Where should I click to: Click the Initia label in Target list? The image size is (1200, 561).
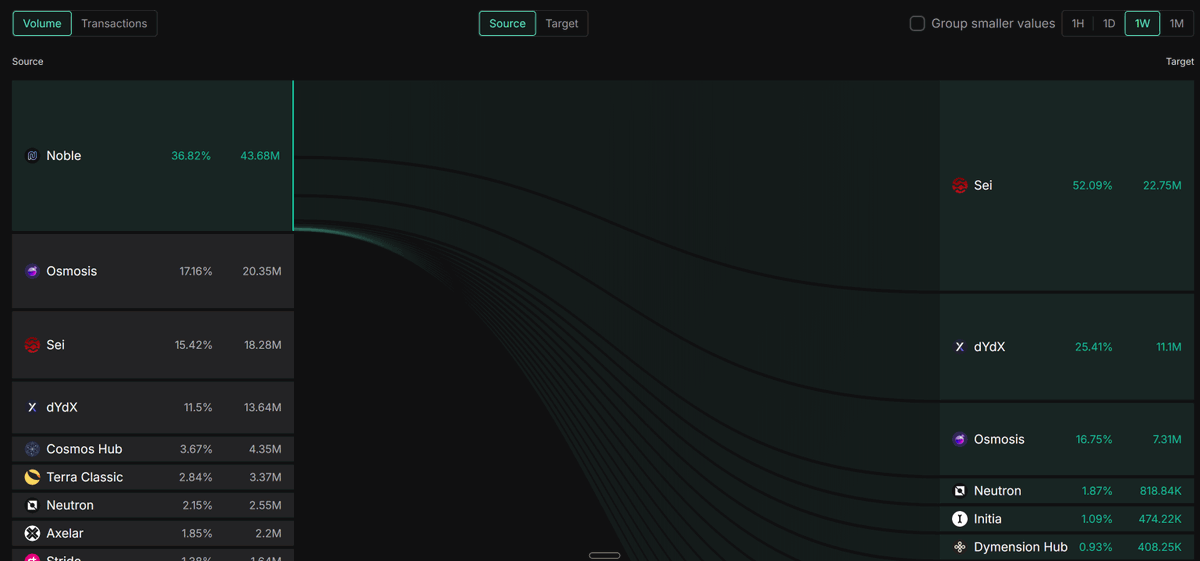tap(988, 519)
